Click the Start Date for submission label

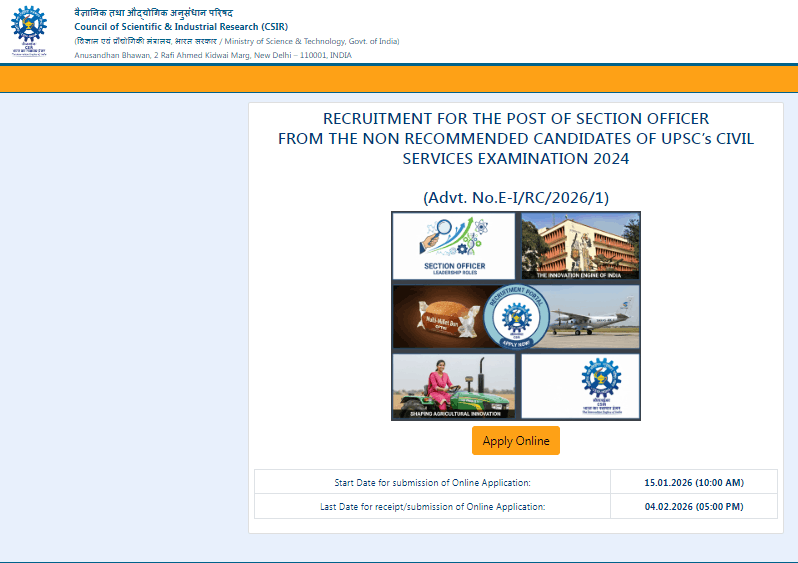[432, 482]
